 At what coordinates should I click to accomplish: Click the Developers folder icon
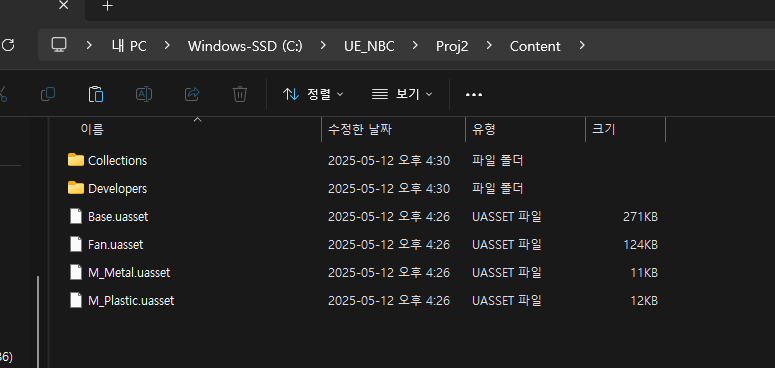(x=76, y=188)
